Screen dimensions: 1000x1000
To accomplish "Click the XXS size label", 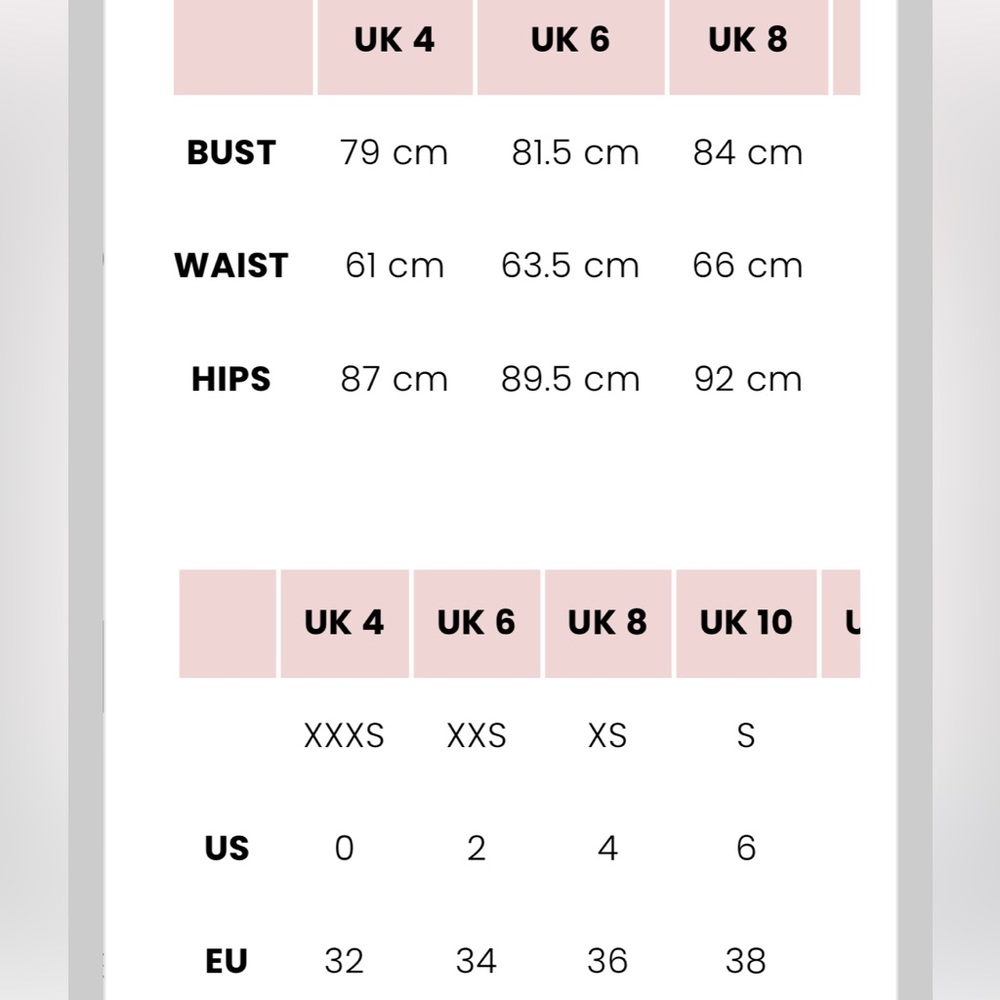I will 476,735.
